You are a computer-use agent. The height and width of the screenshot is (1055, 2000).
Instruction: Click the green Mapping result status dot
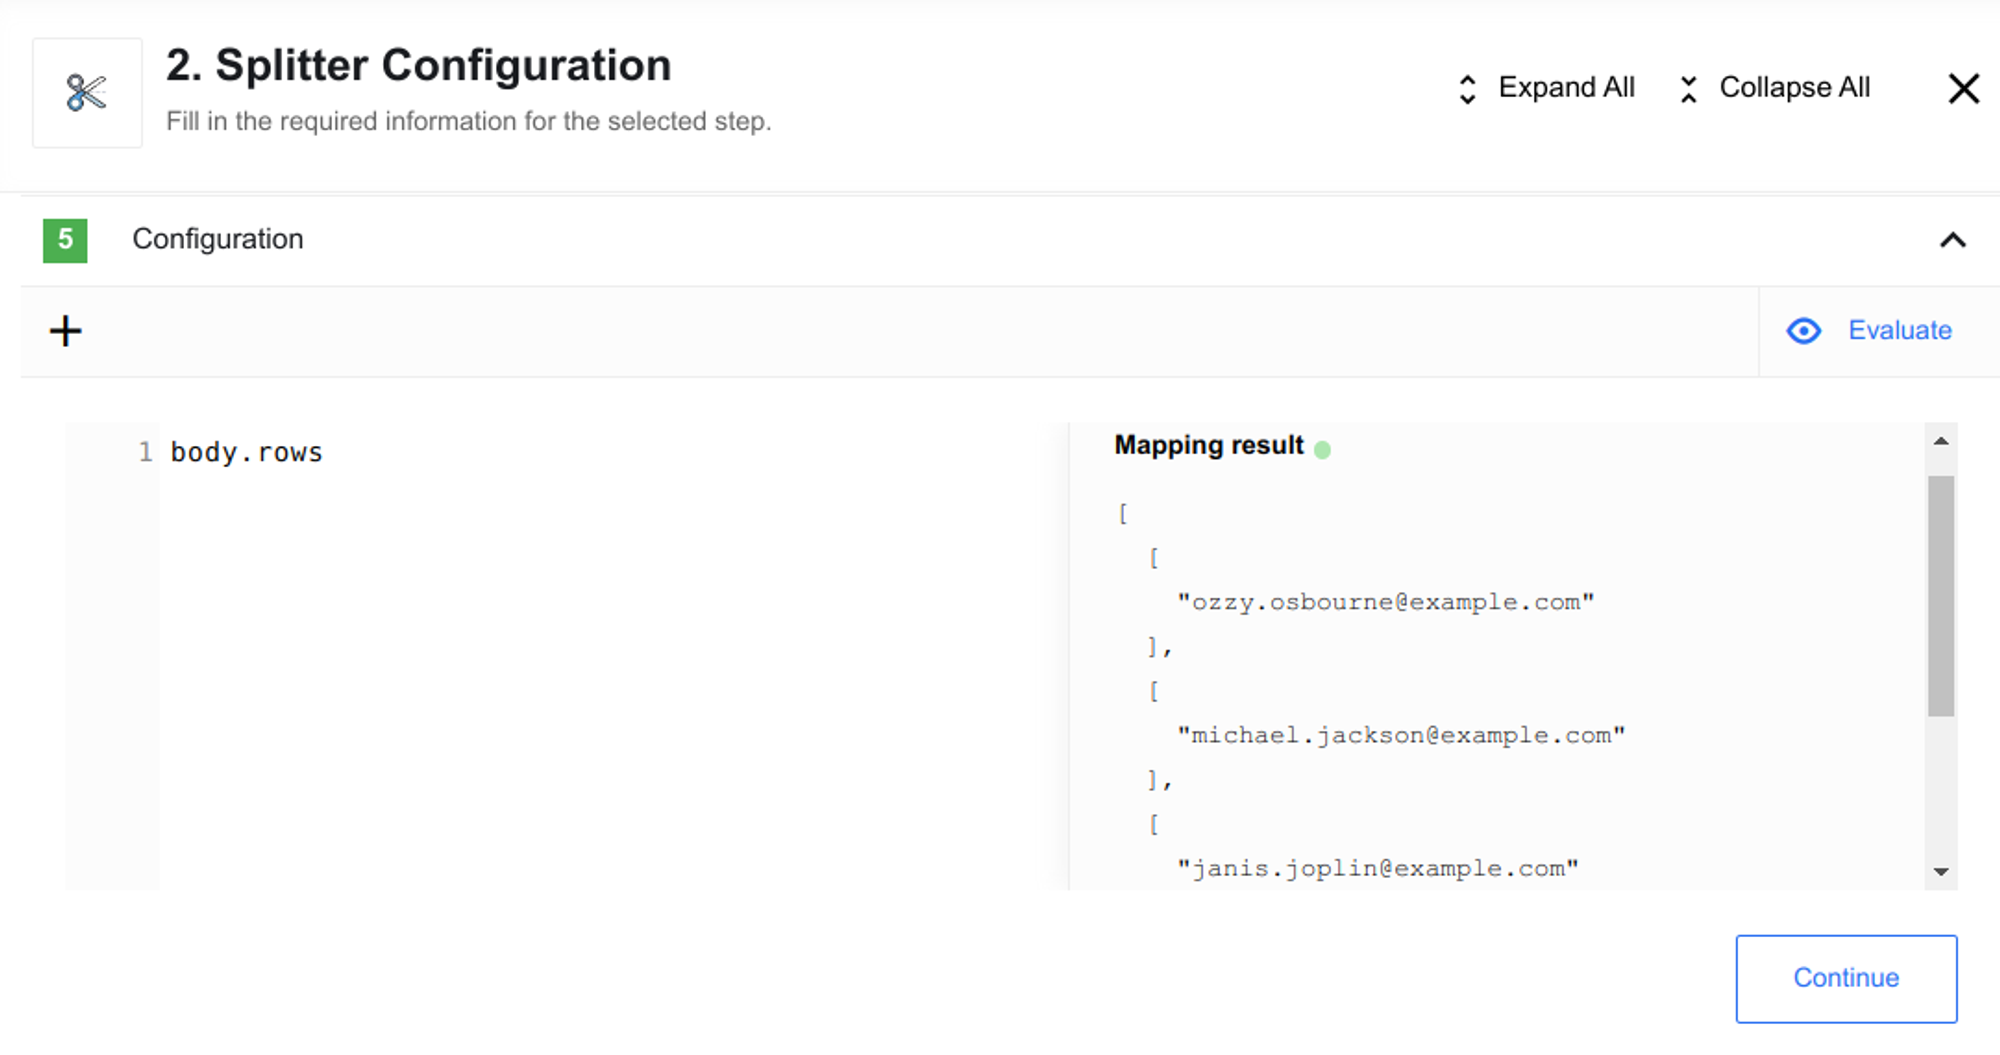pyautogui.click(x=1322, y=450)
